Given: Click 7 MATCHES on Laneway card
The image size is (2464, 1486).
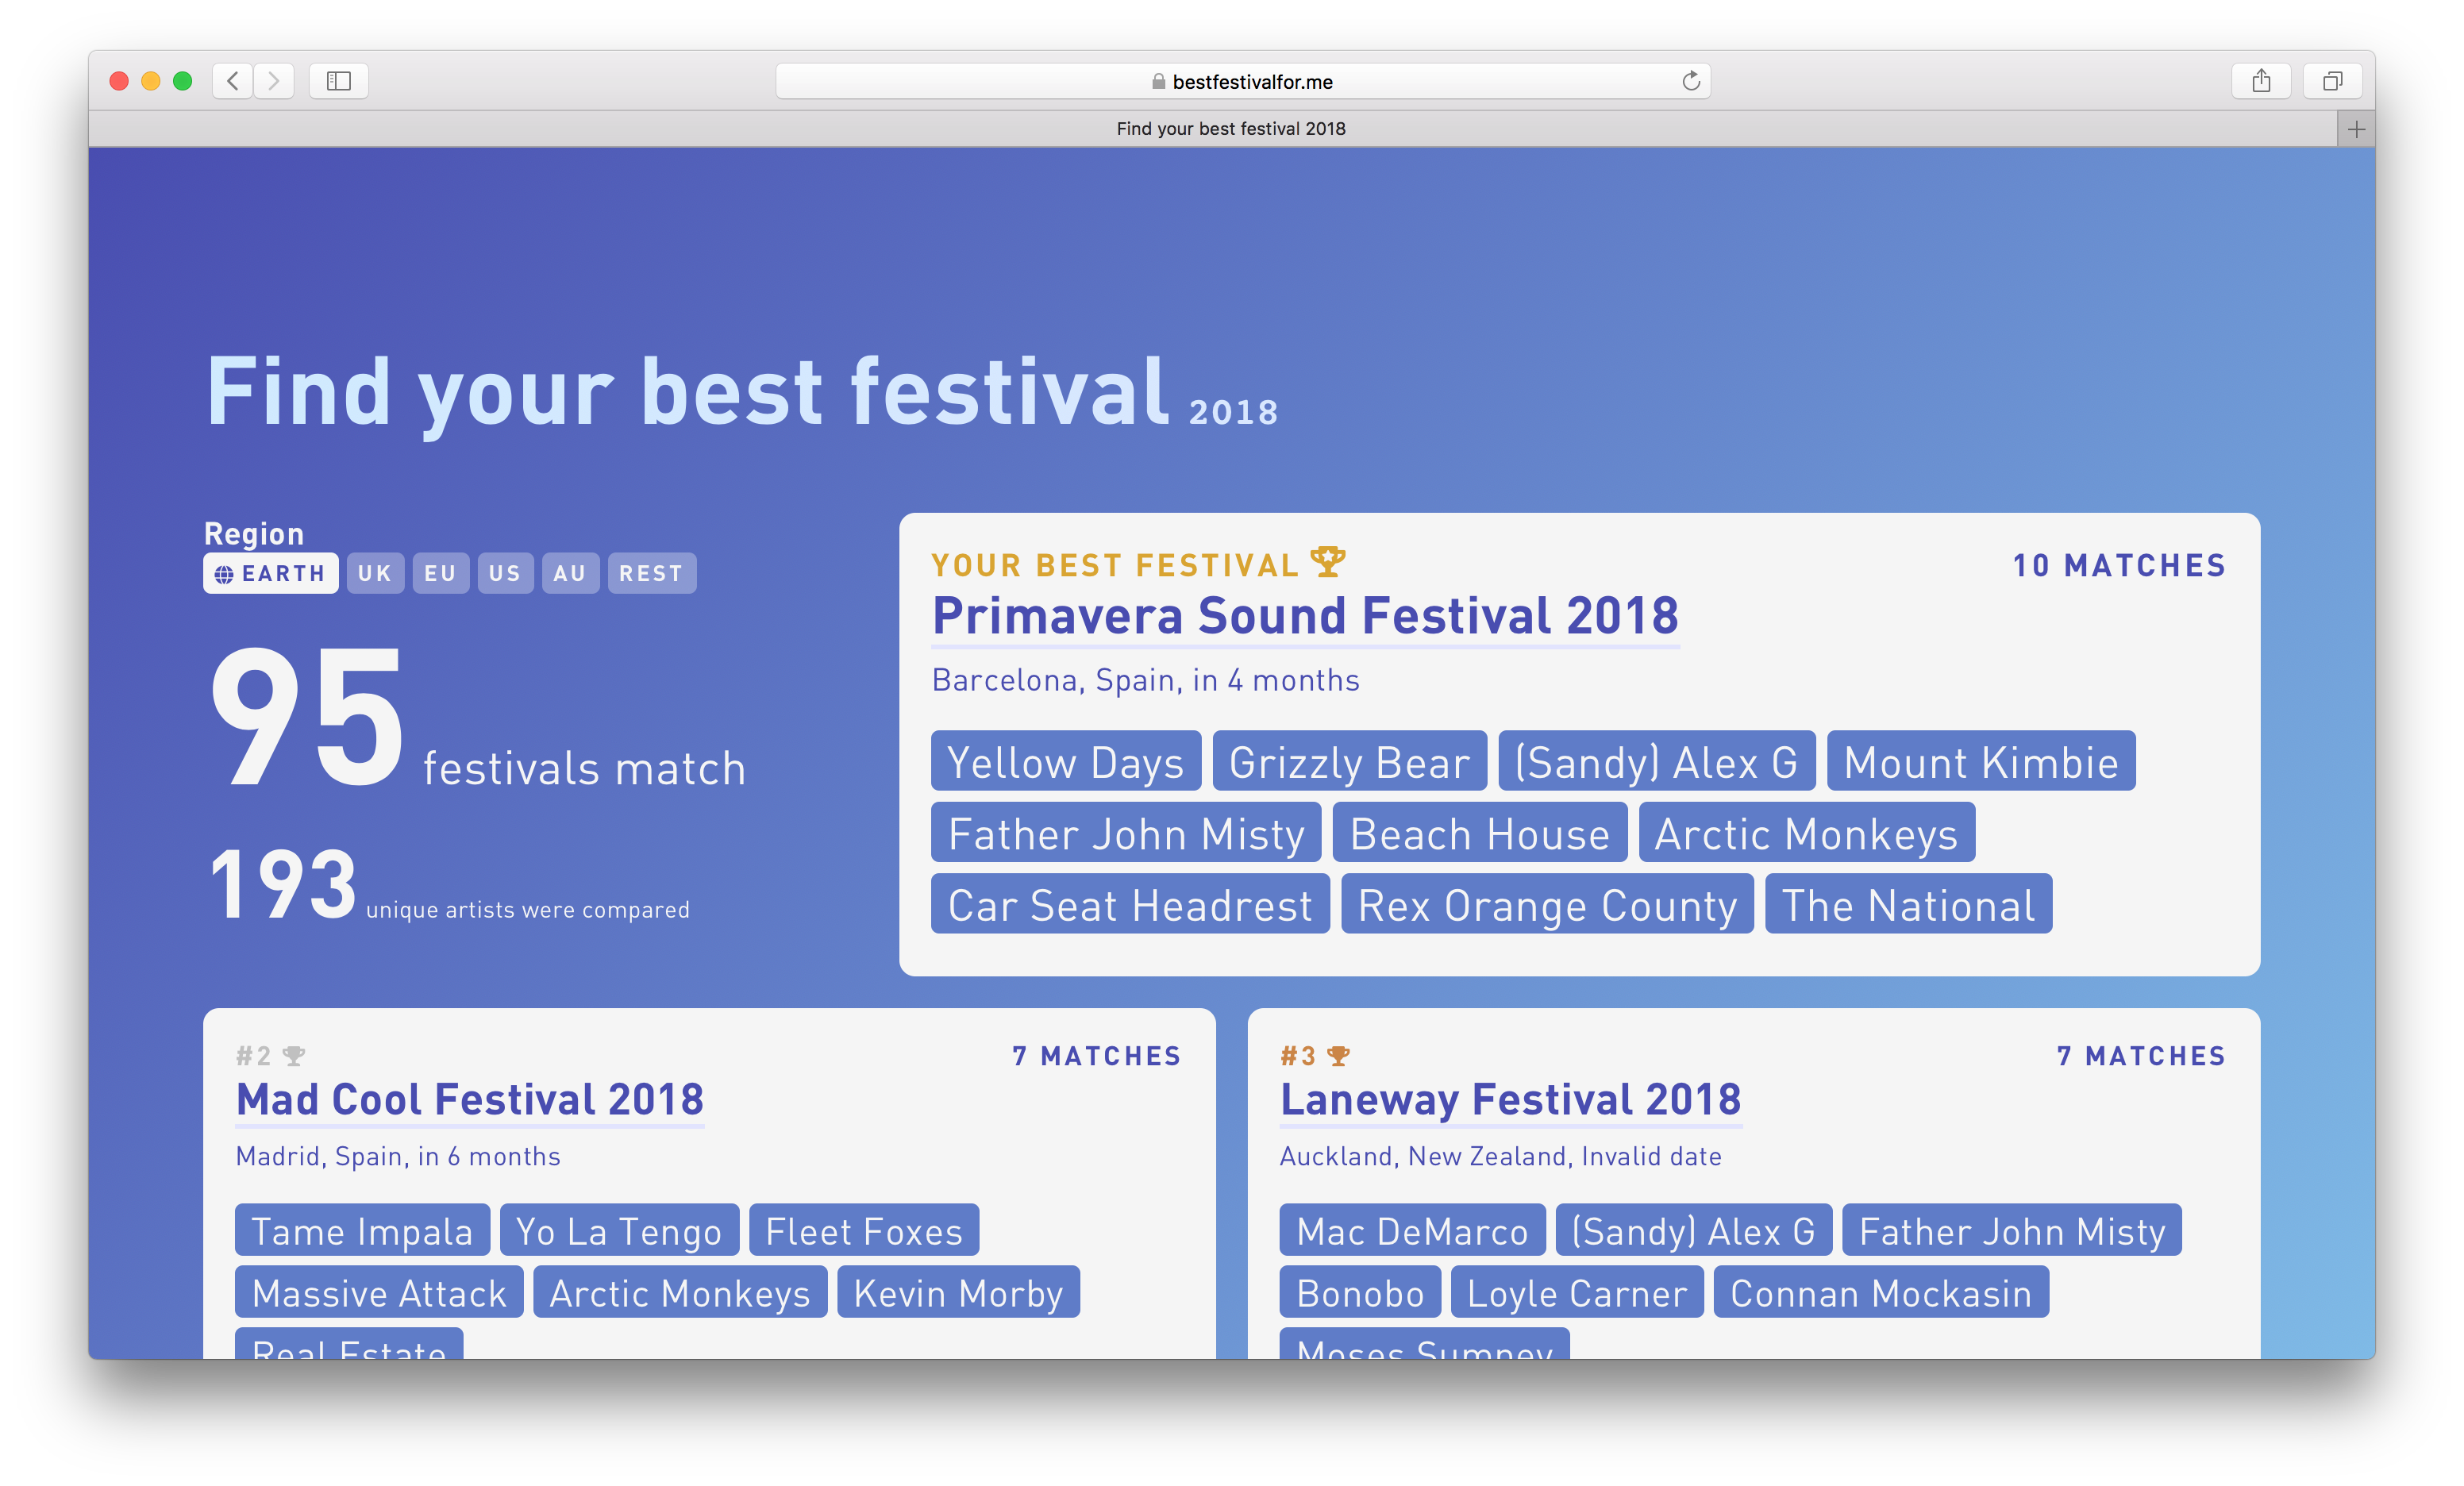Looking at the screenshot, I should click(2141, 1056).
